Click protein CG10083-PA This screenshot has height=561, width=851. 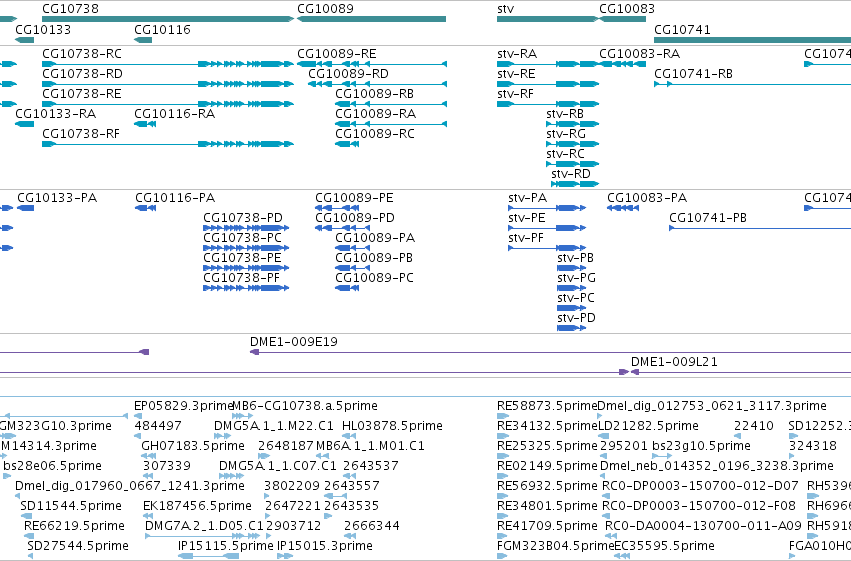pos(647,197)
